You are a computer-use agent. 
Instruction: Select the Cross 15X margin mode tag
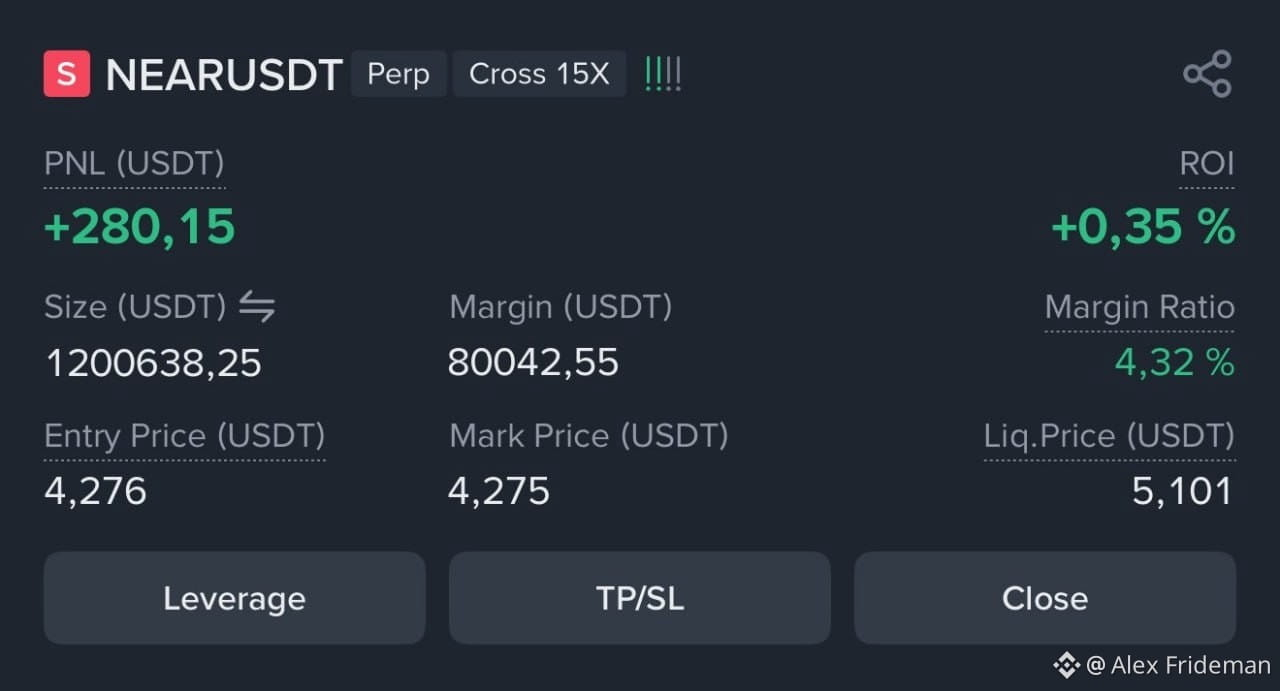click(540, 74)
